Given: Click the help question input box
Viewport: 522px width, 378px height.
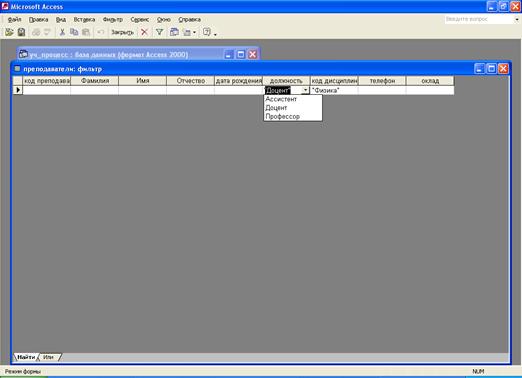Looking at the screenshot, I should [x=479, y=19].
